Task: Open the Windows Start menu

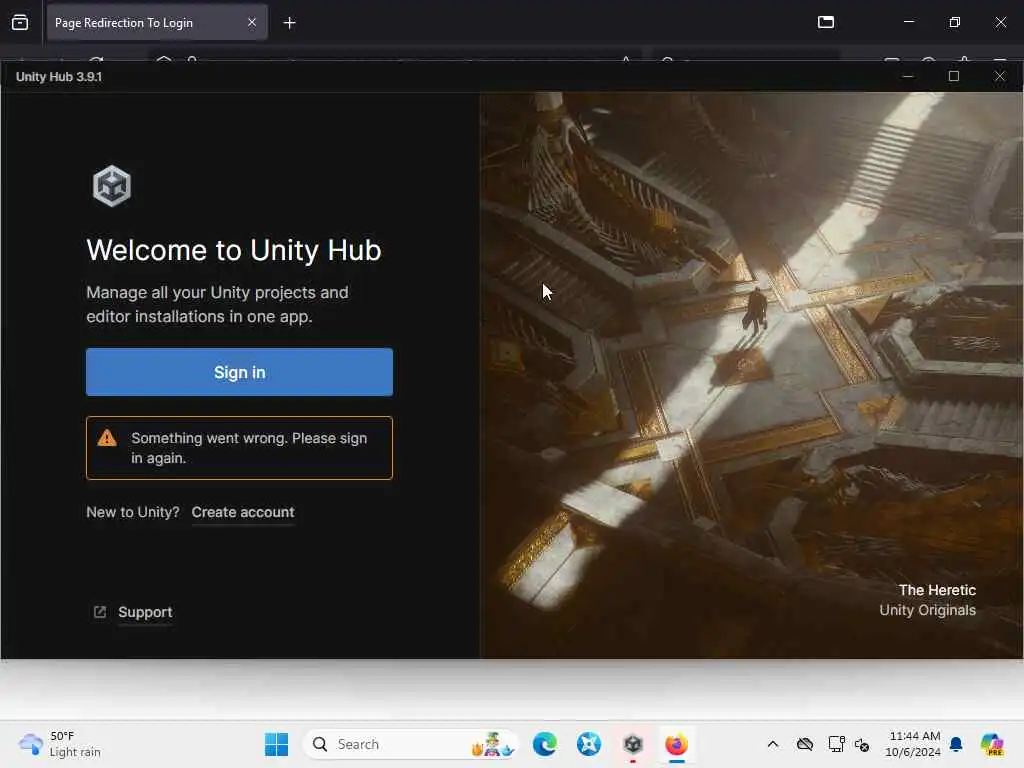Action: tap(276, 744)
